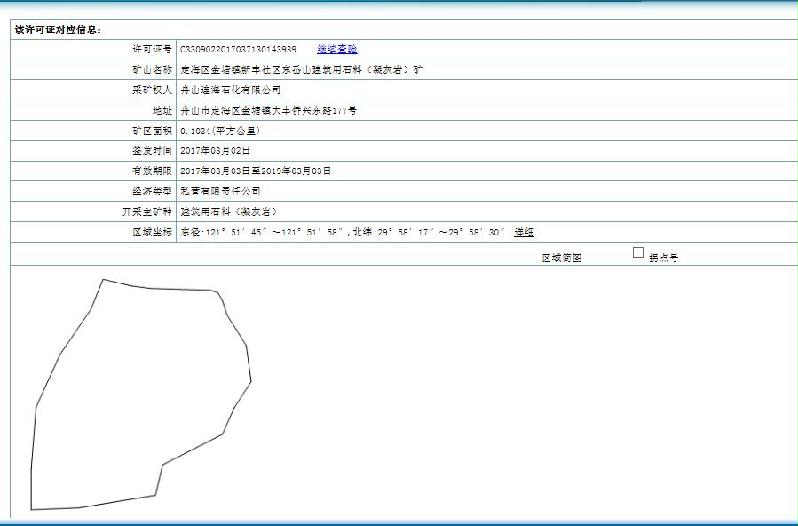Click the 开采主矿种 mineral type value
This screenshot has width=798, height=526.
227,212
